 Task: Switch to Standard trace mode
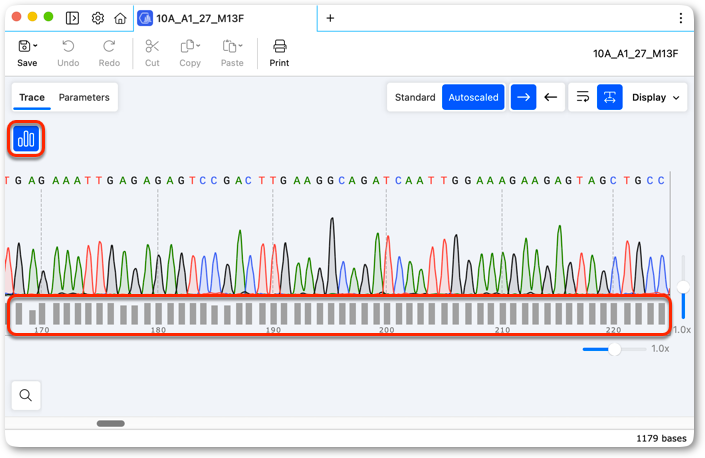415,97
